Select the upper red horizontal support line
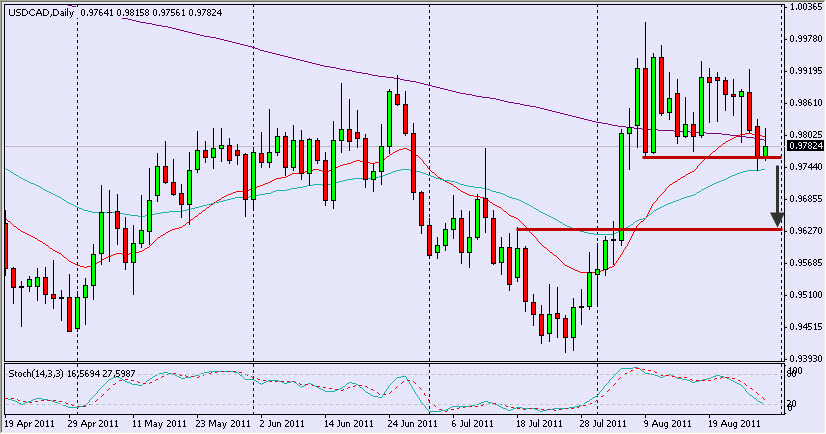 pos(711,157)
